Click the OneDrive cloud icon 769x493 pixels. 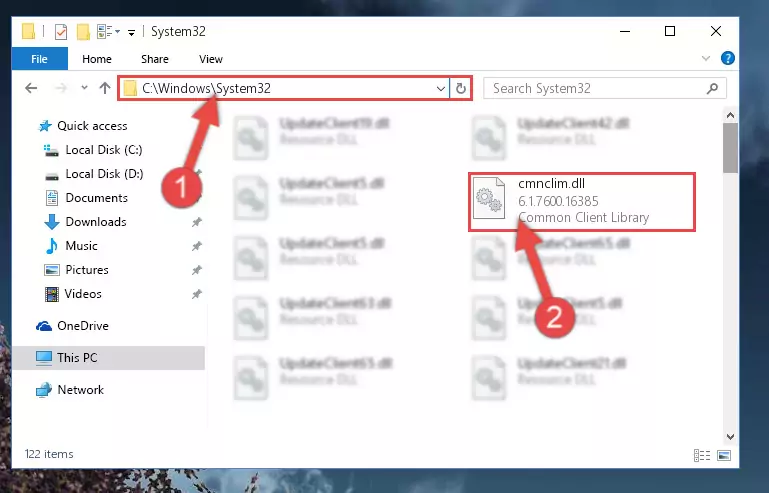(44, 326)
